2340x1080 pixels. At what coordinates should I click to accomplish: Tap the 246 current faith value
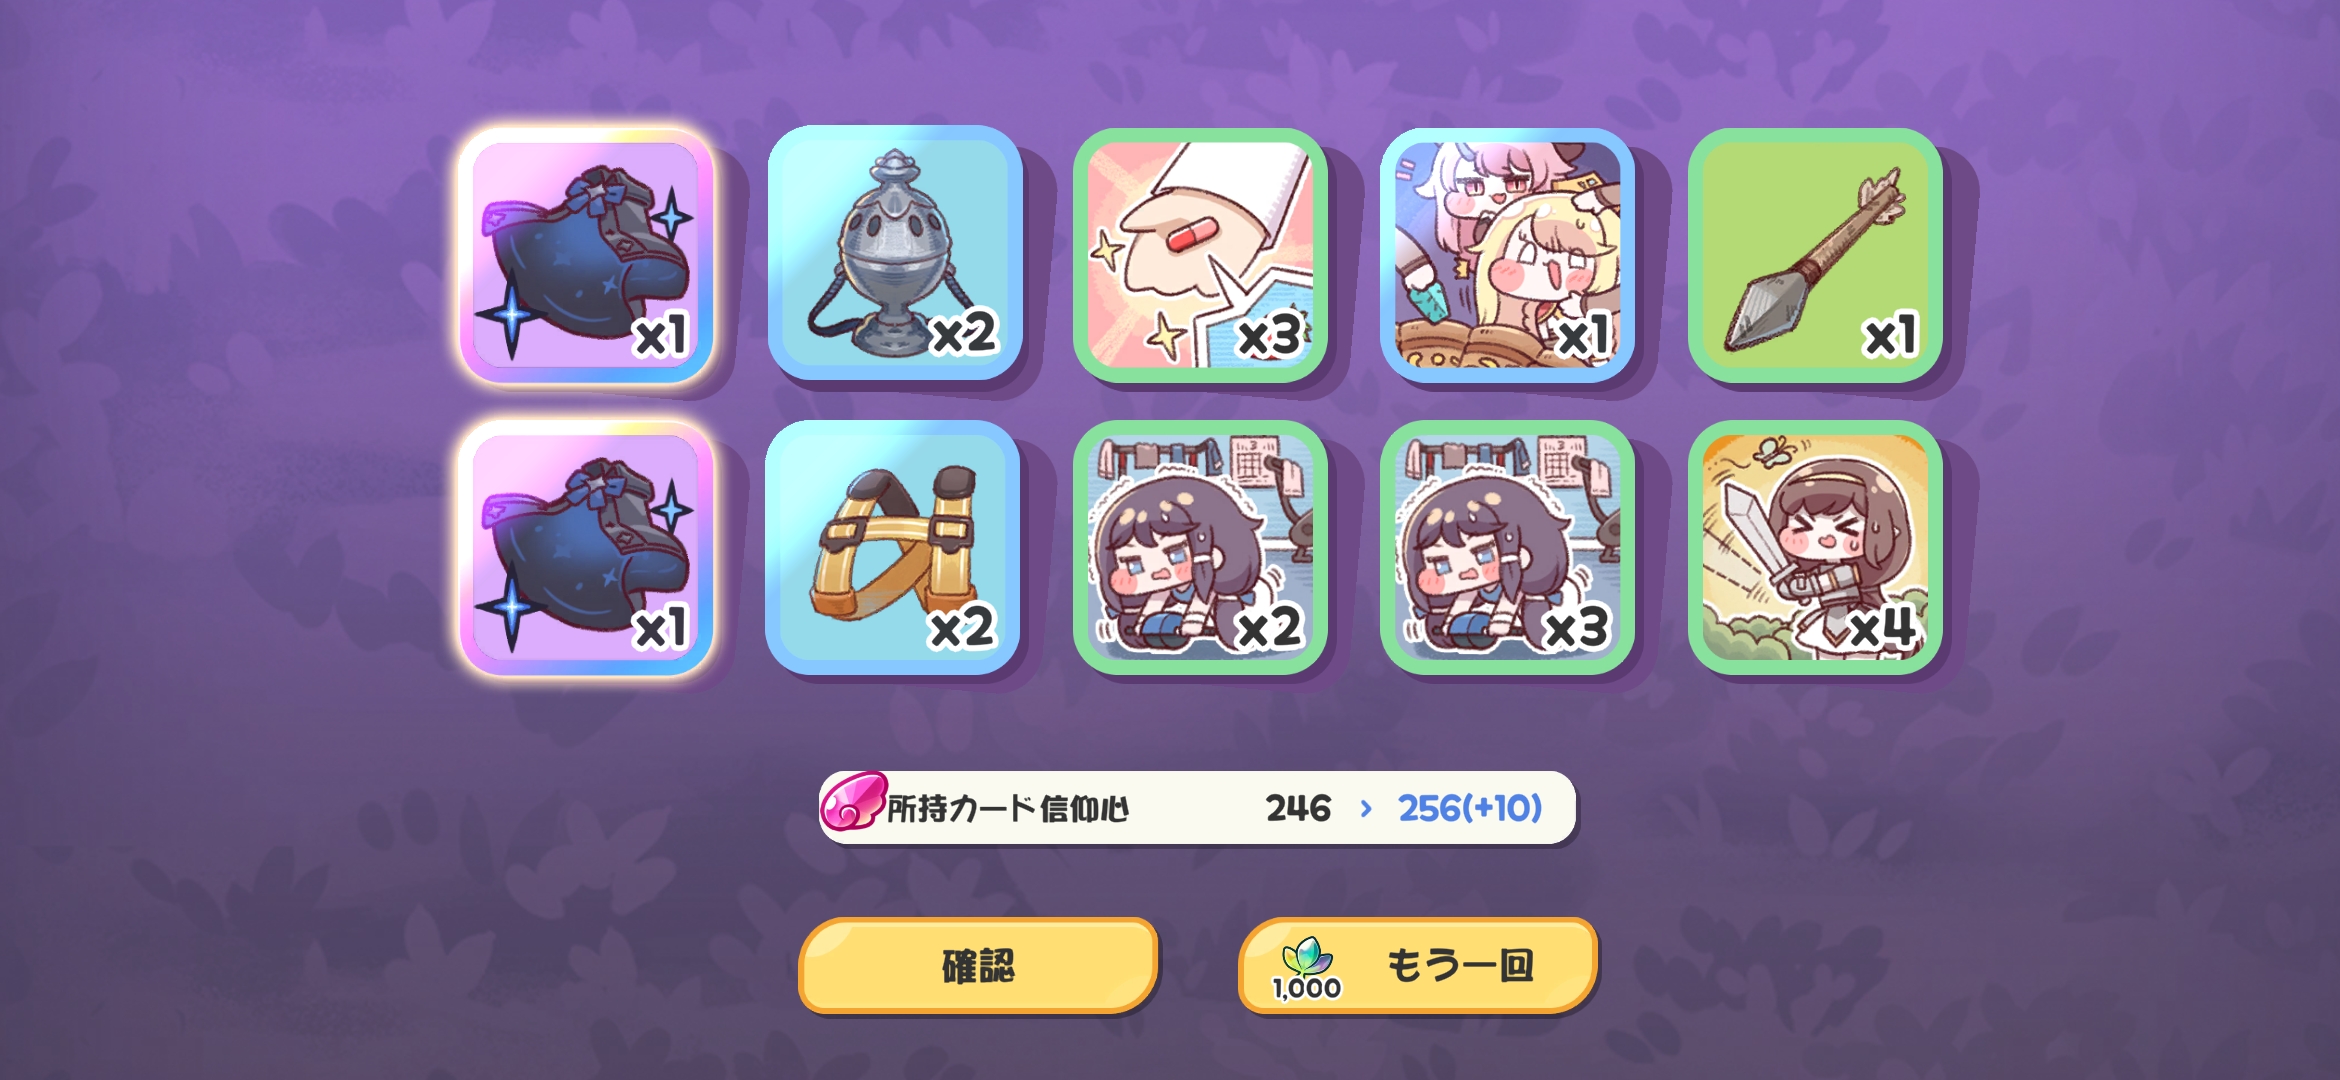pyautogui.click(x=1298, y=808)
